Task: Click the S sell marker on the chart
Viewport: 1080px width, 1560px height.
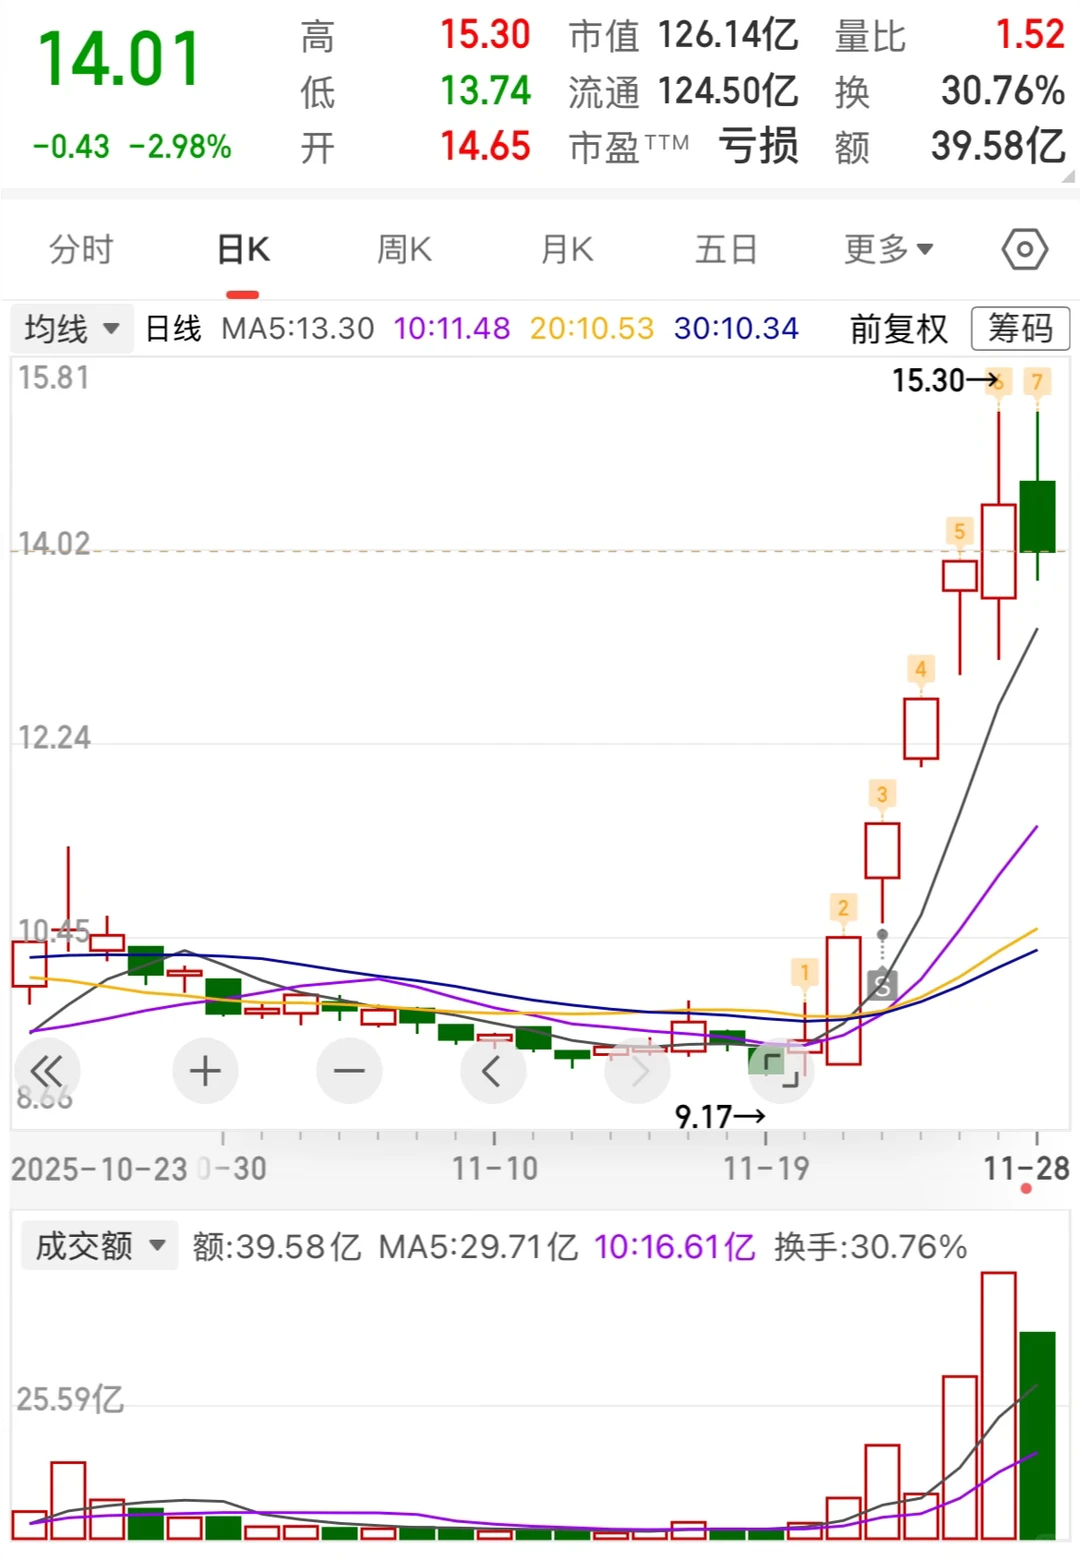Action: point(881,985)
